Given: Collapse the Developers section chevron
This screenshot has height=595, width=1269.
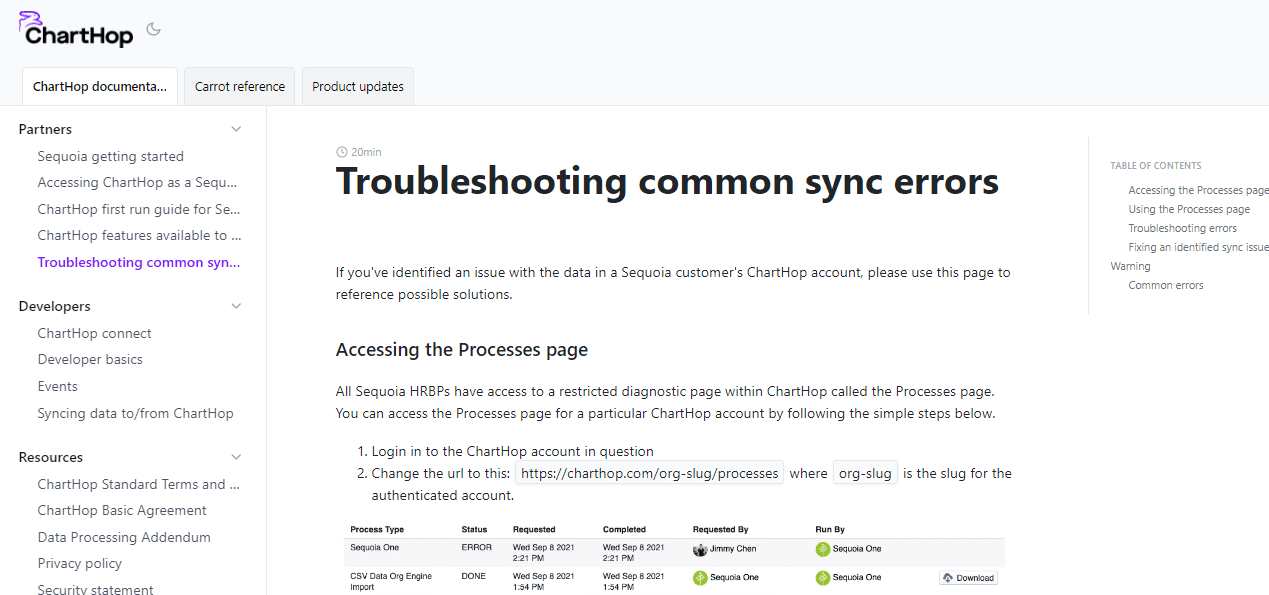Looking at the screenshot, I should pyautogui.click(x=236, y=306).
